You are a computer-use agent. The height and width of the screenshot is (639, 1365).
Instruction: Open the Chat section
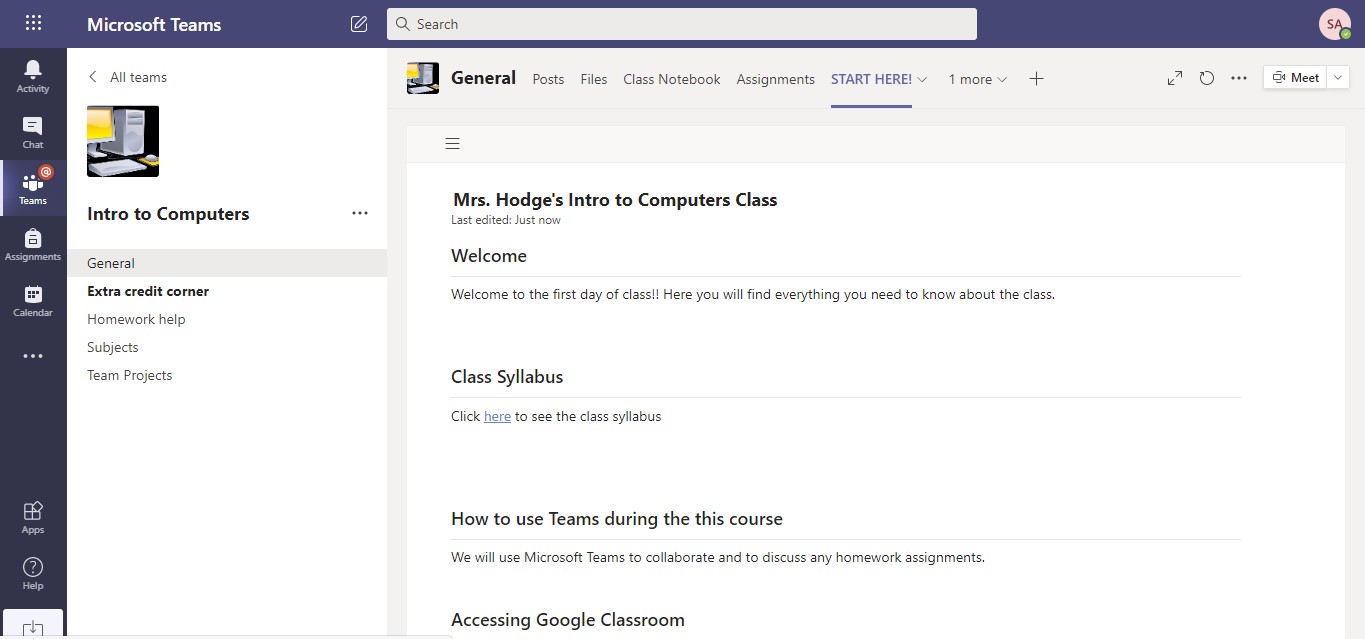tap(32, 131)
